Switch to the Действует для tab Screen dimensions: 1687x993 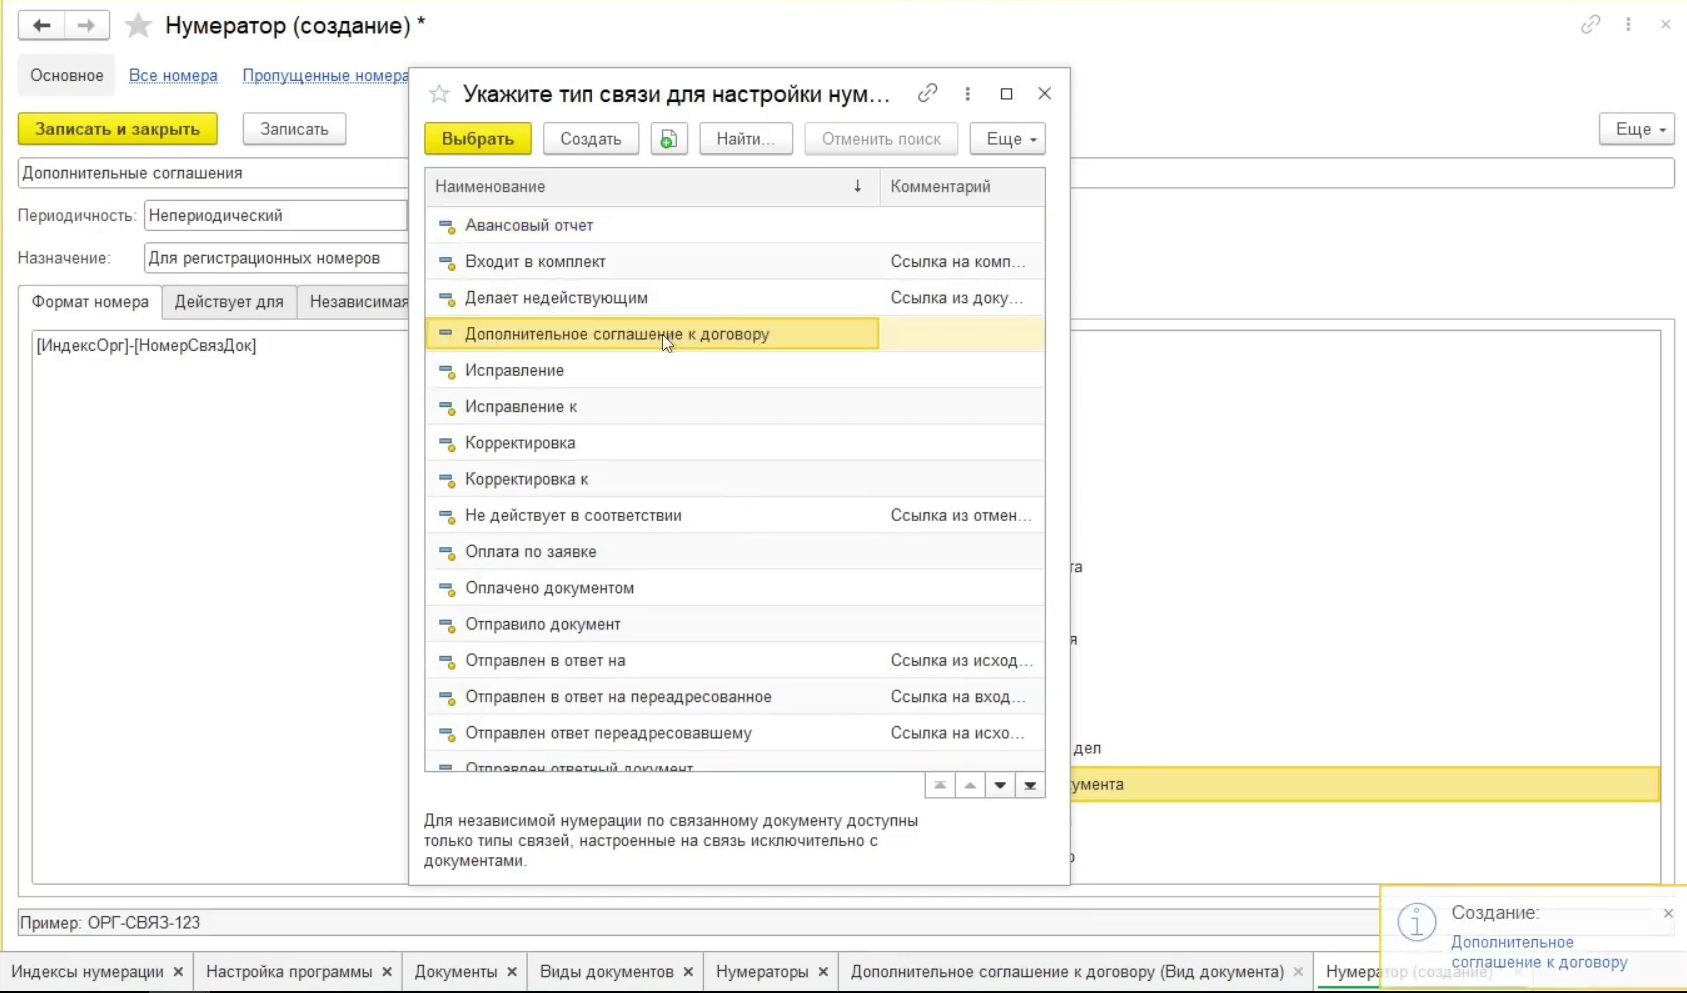[229, 302]
